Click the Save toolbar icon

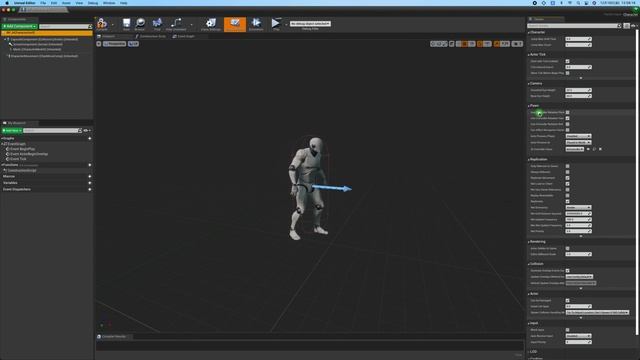point(127,24)
